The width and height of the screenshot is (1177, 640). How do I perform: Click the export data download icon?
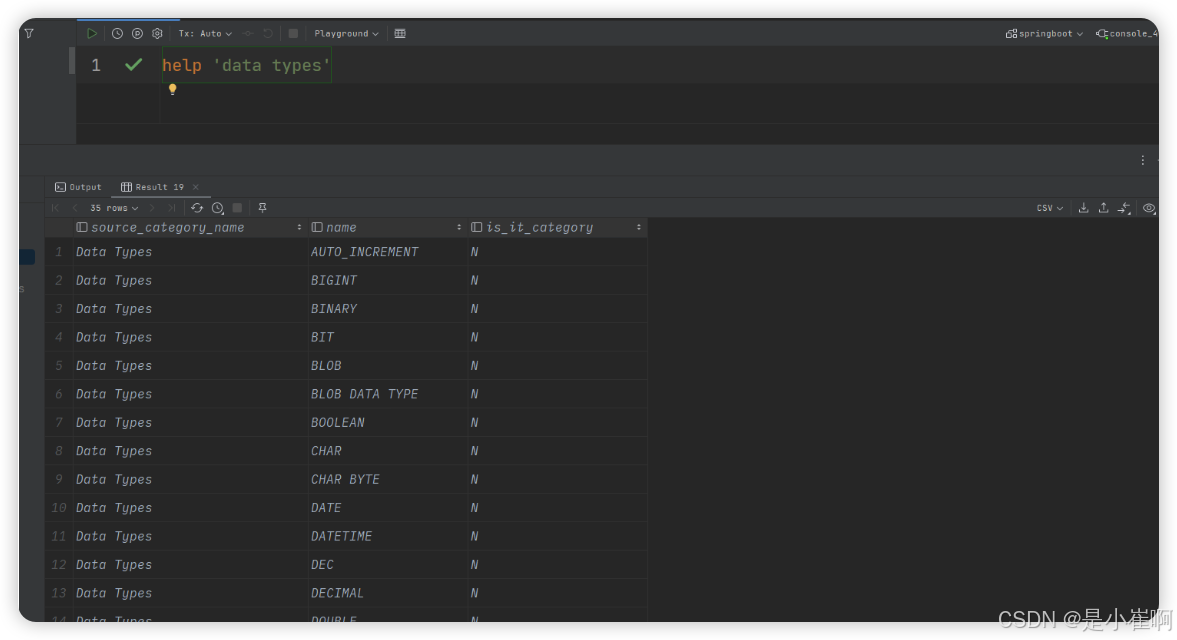[1083, 208]
